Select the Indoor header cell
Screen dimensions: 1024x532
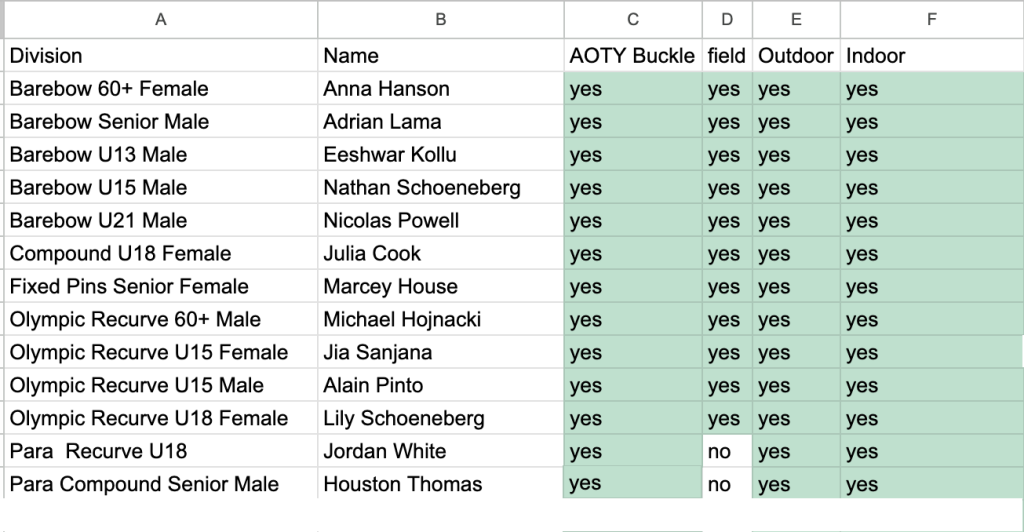tap(931, 56)
